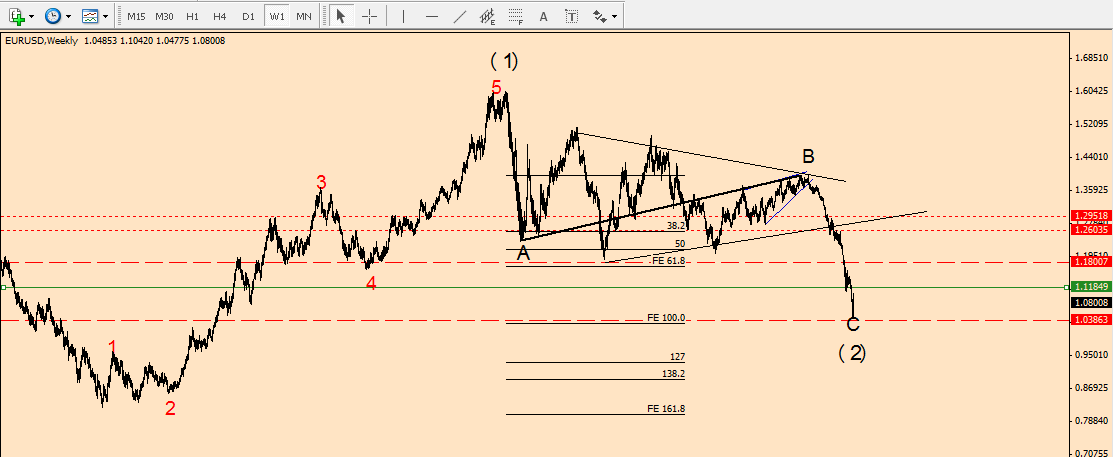Select the Vertical Line drawing tool
Image resolution: width=1113 pixels, height=457 pixels.
[x=403, y=16]
